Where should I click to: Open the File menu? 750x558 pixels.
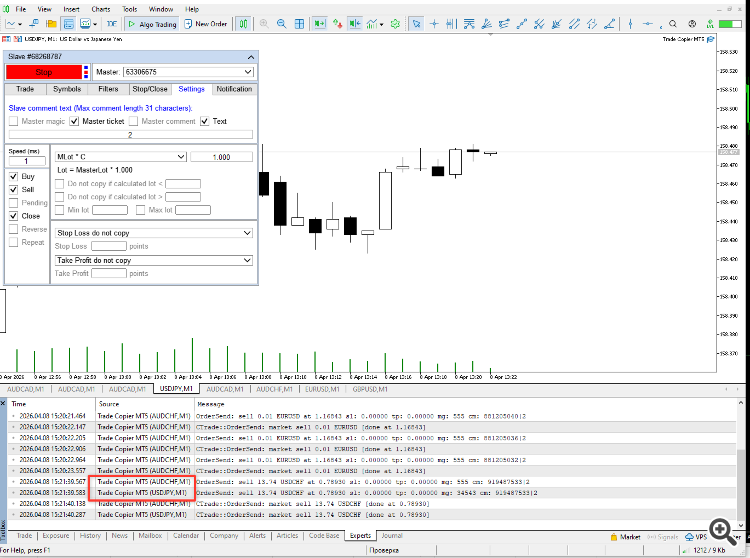[x=21, y=9]
